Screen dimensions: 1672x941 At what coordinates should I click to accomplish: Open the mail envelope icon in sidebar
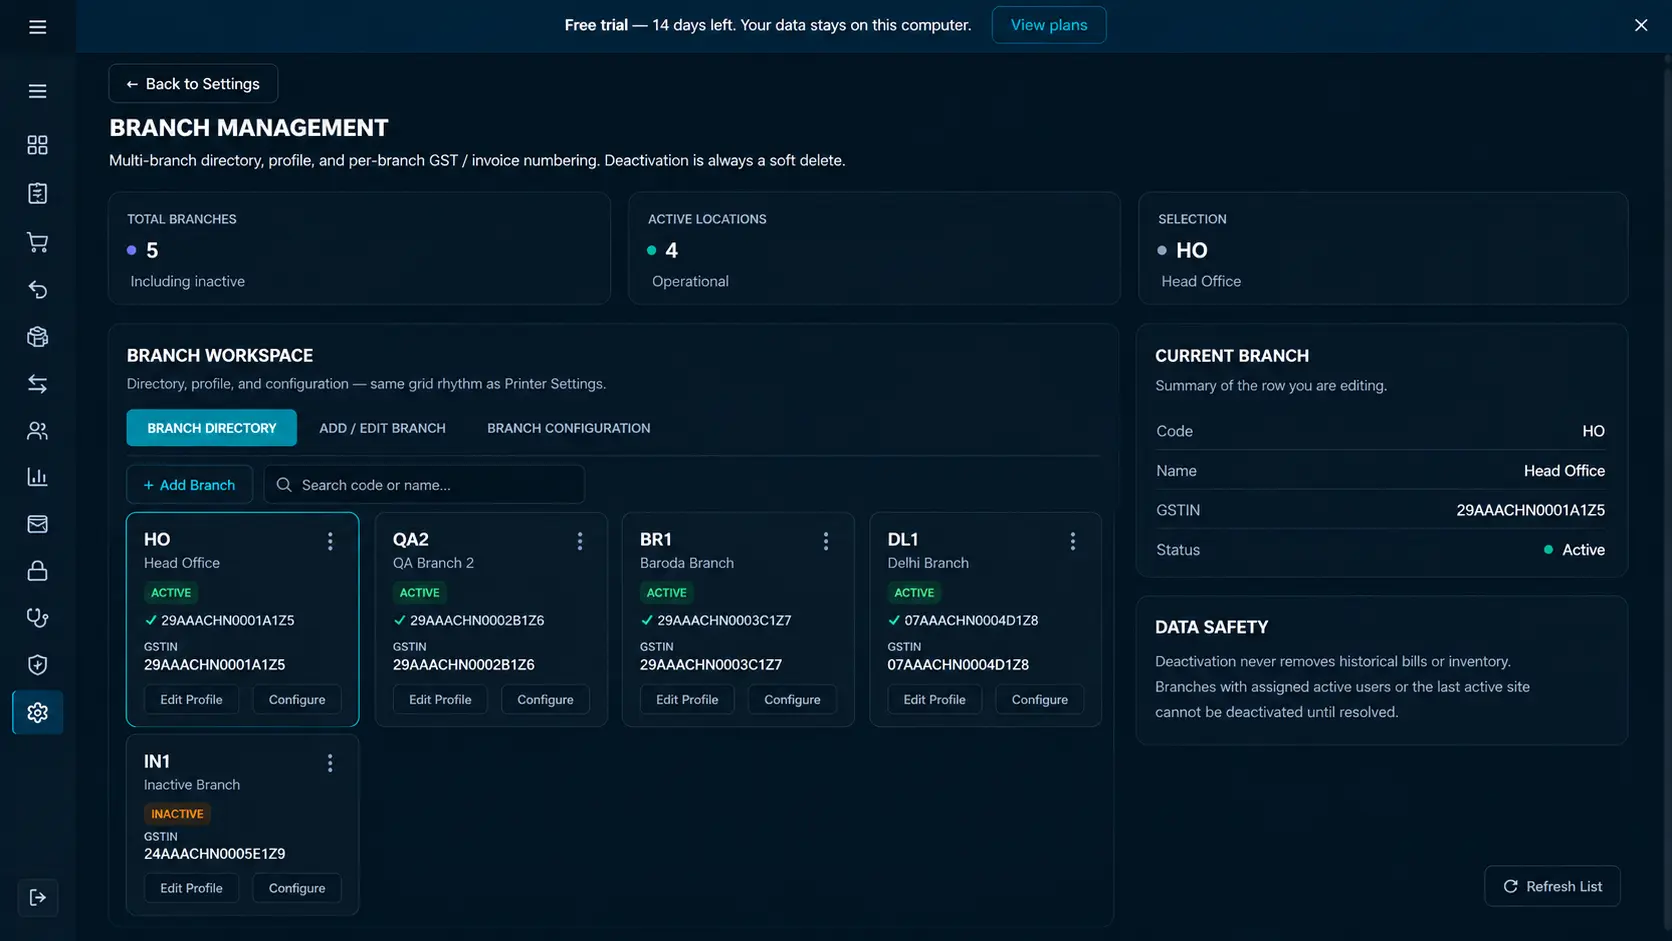[37, 524]
